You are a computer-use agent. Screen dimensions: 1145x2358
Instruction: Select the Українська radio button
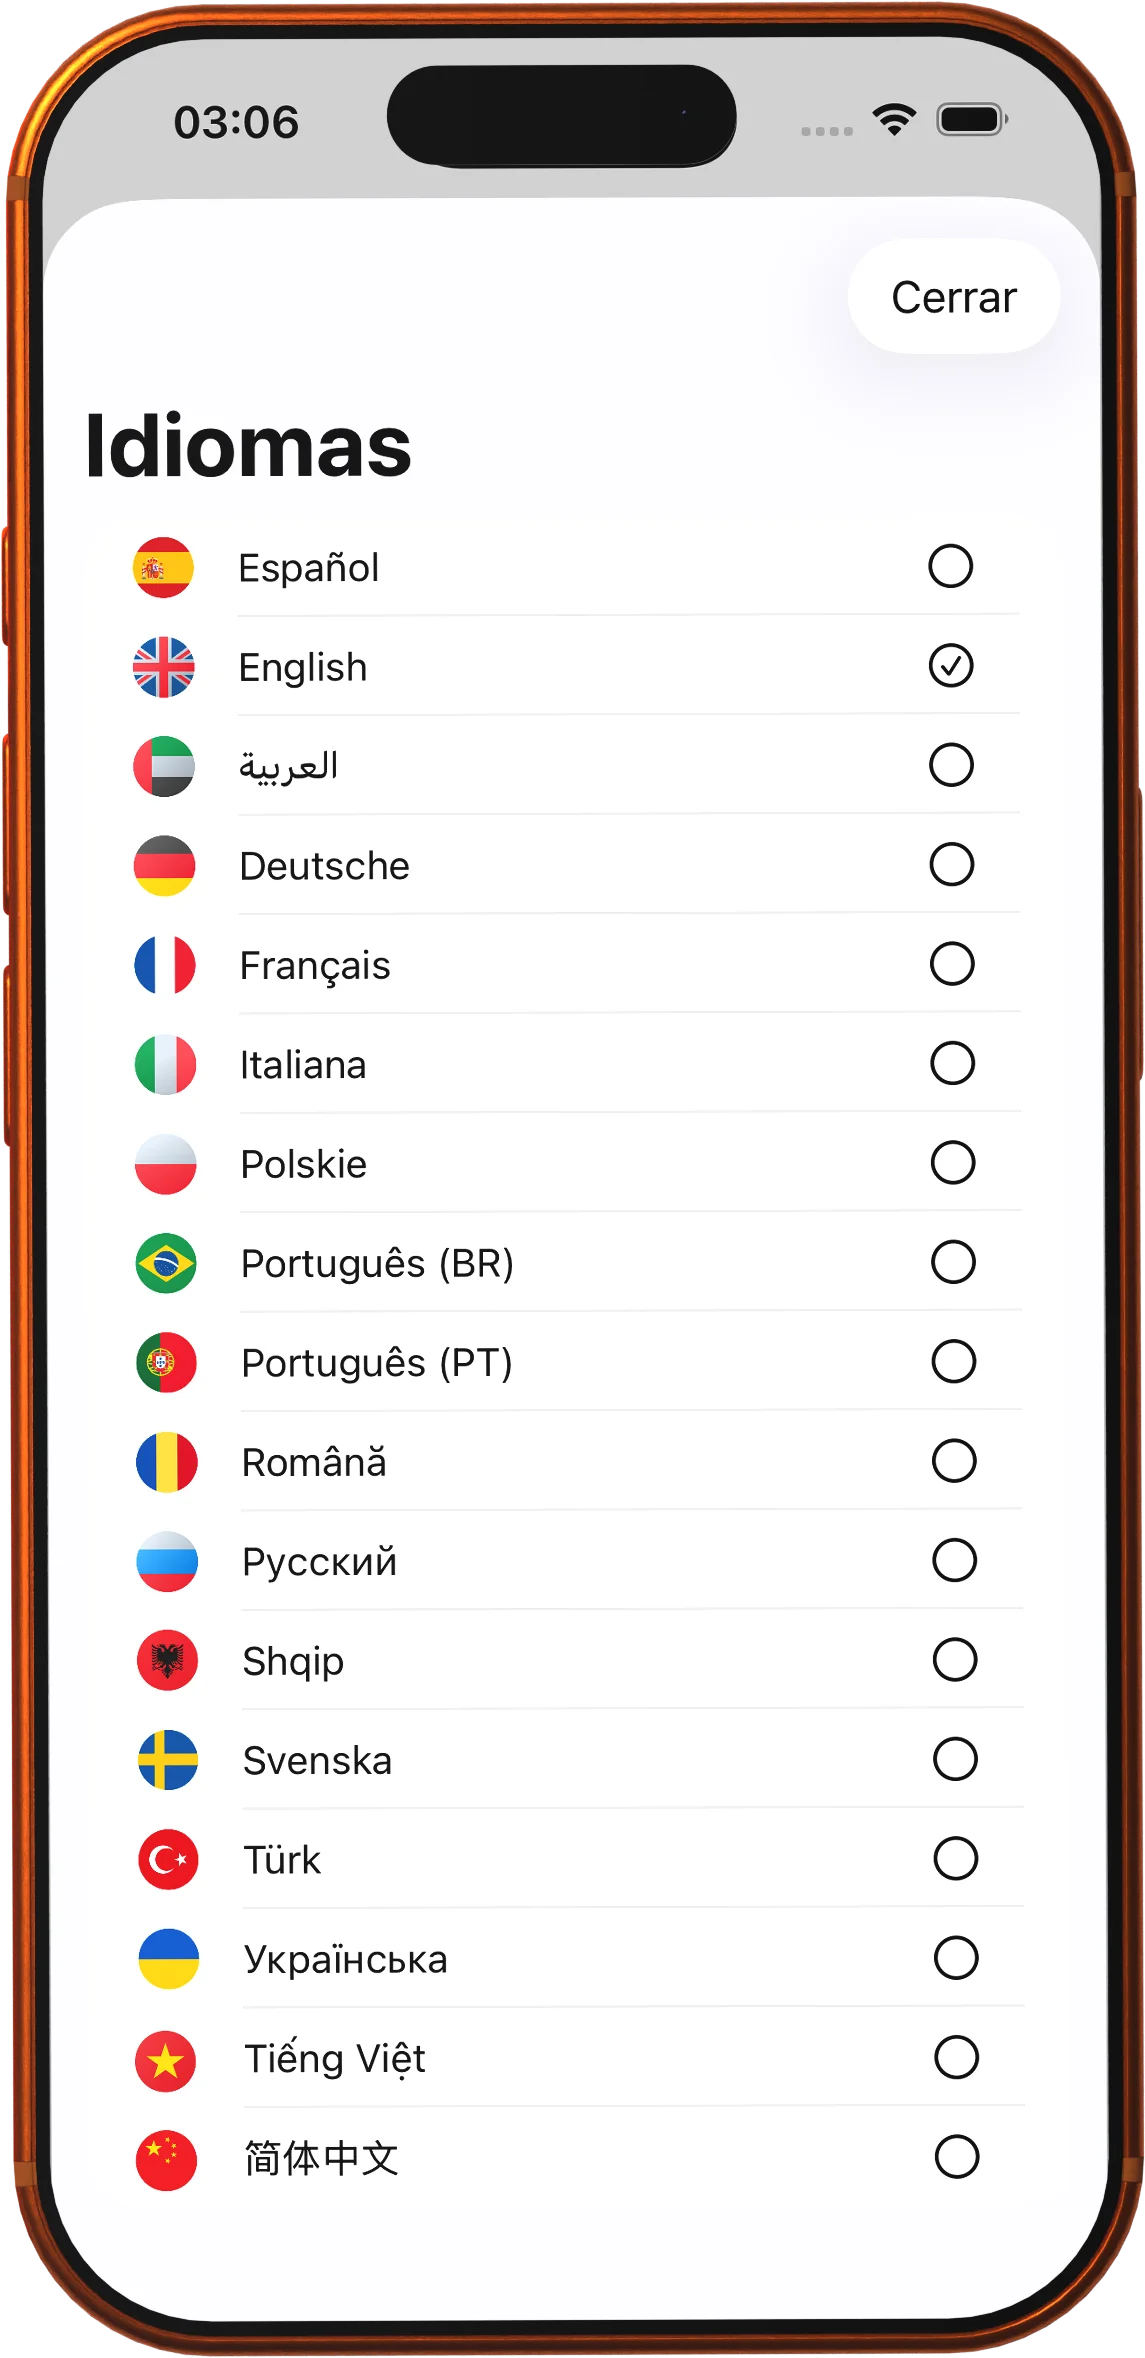pyautogui.click(x=956, y=1958)
